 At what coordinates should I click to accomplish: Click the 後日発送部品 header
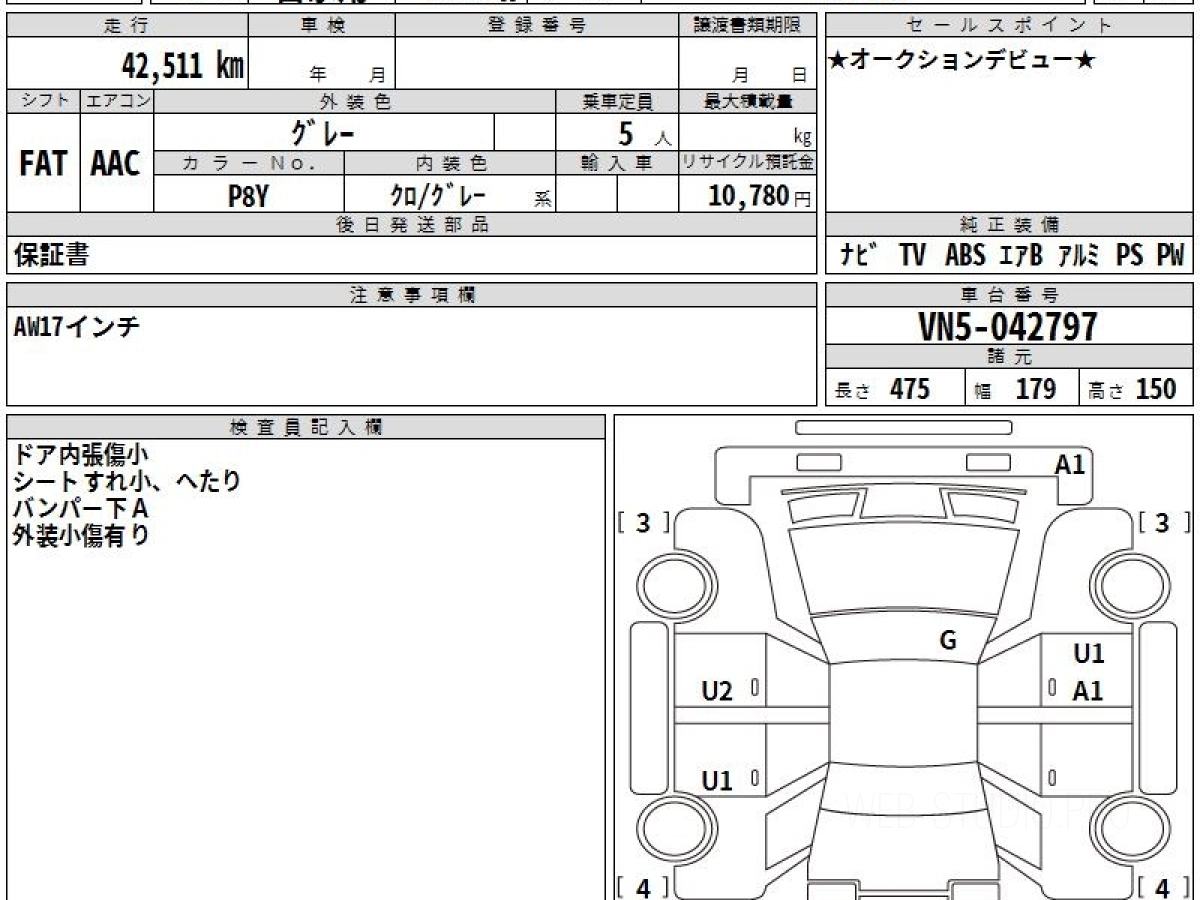coord(412,225)
